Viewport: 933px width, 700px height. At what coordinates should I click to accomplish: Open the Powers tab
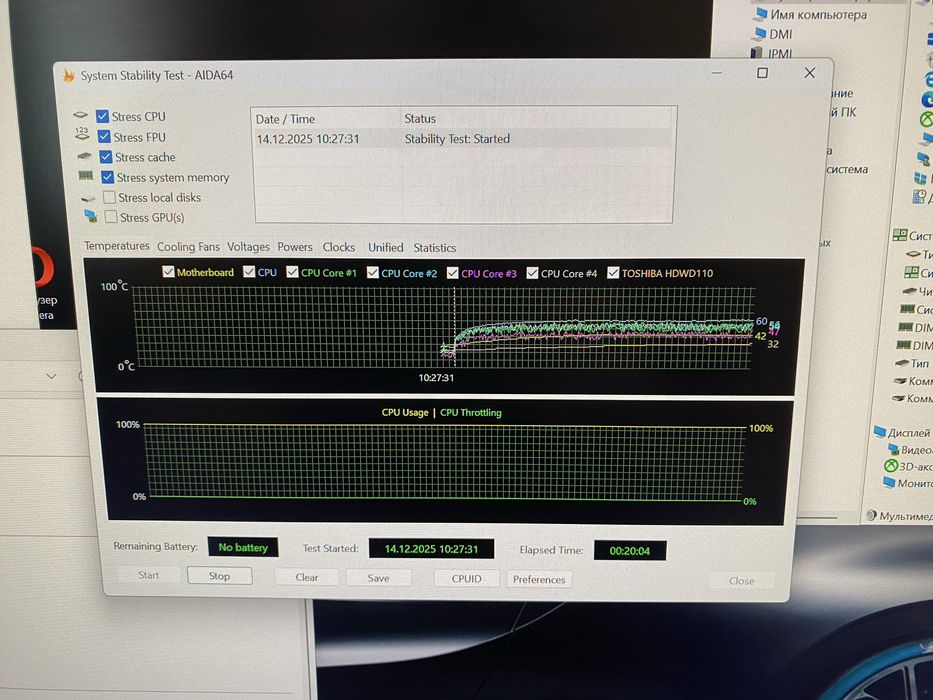(x=295, y=246)
